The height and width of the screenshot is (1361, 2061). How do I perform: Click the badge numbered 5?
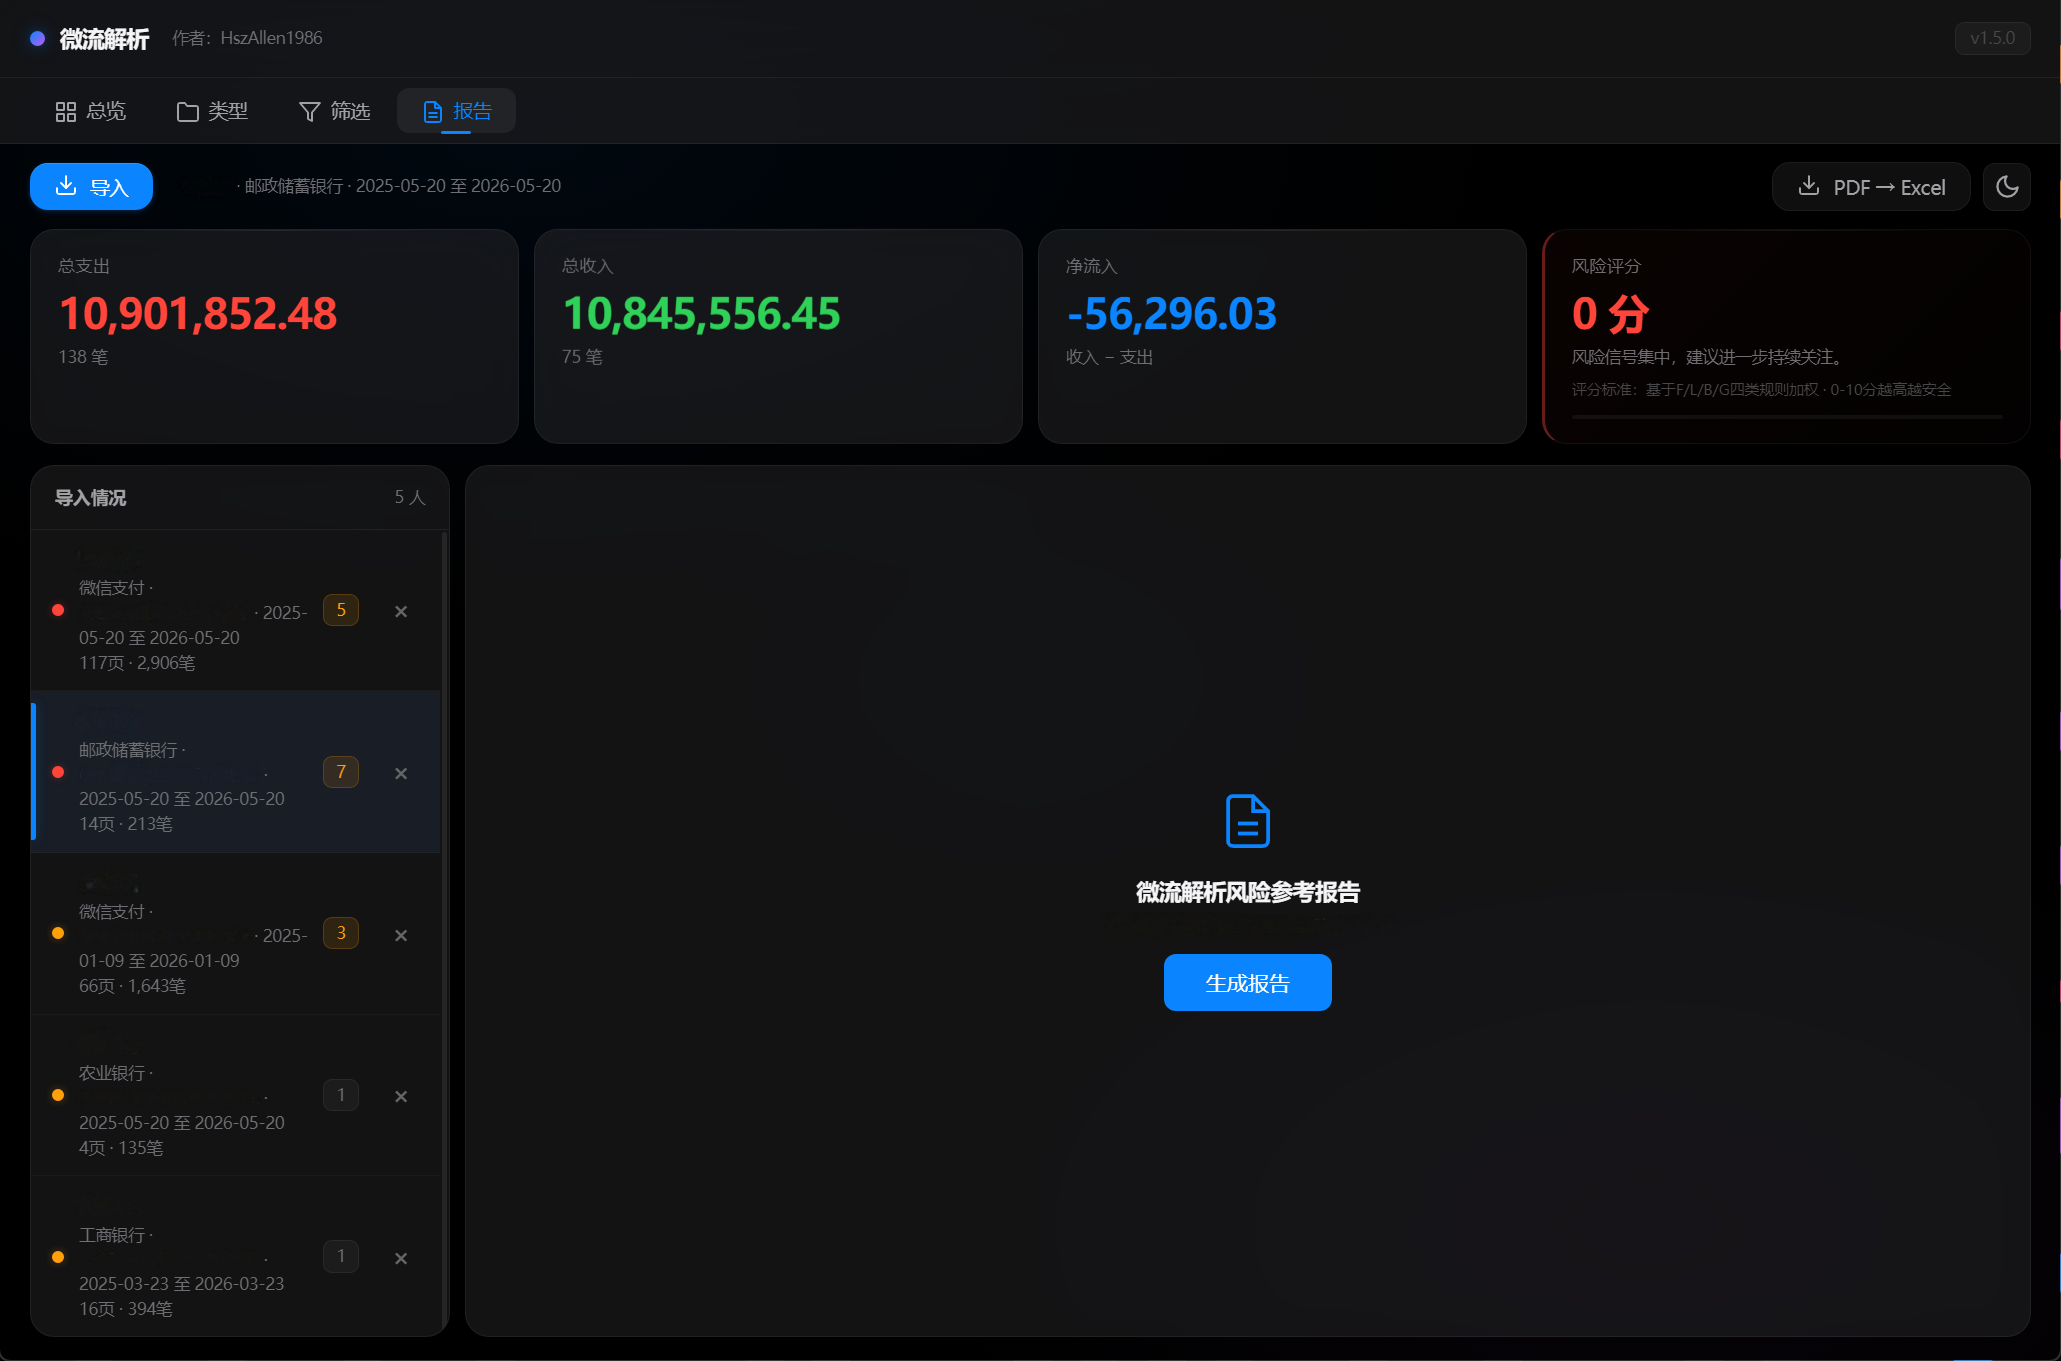[x=341, y=610]
